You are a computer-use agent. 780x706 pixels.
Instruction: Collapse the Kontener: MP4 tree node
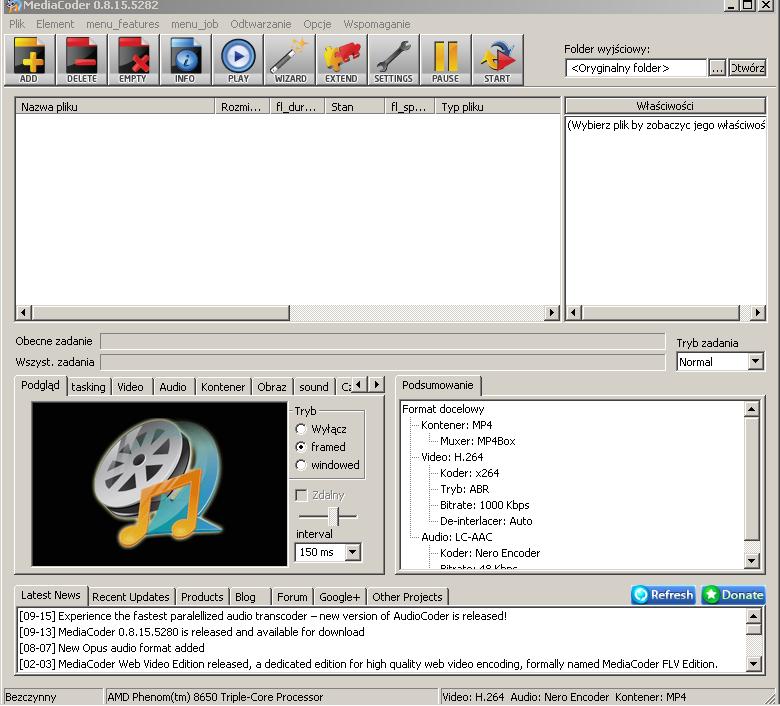pyautogui.click(x=456, y=425)
